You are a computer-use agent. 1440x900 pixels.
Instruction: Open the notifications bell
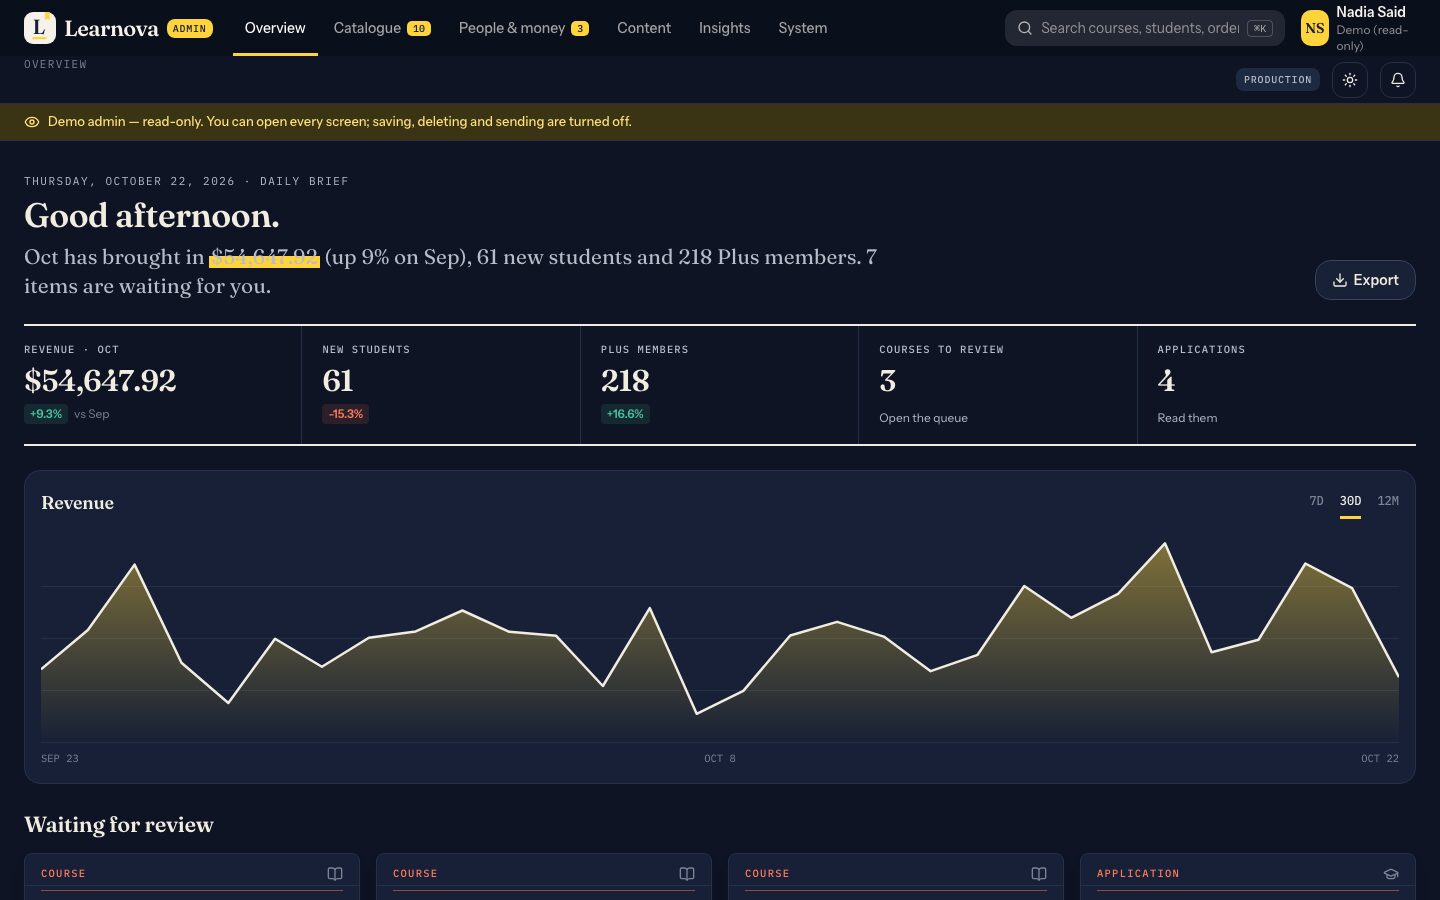pyautogui.click(x=1398, y=80)
